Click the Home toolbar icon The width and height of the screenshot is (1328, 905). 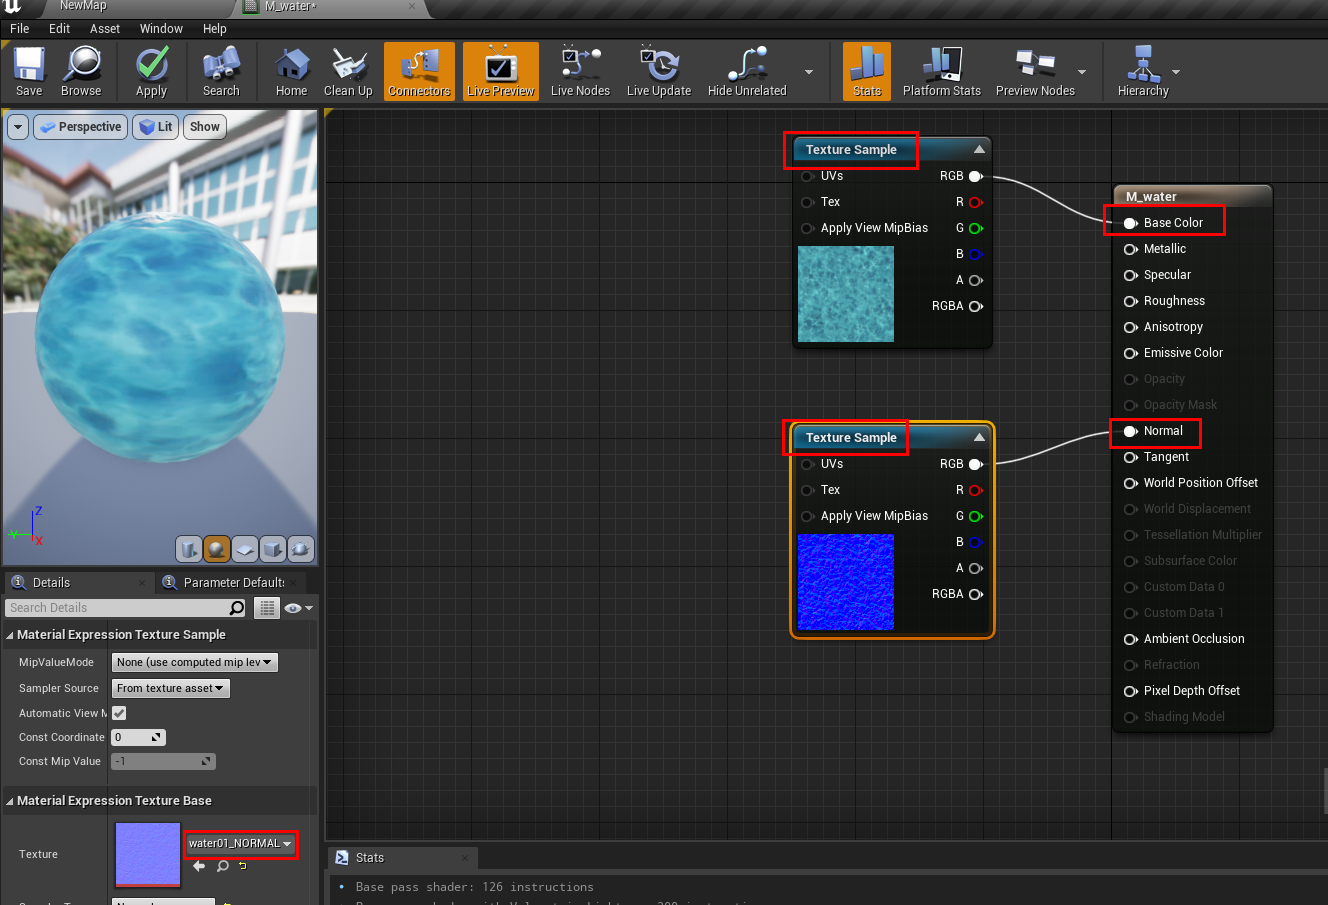click(291, 72)
